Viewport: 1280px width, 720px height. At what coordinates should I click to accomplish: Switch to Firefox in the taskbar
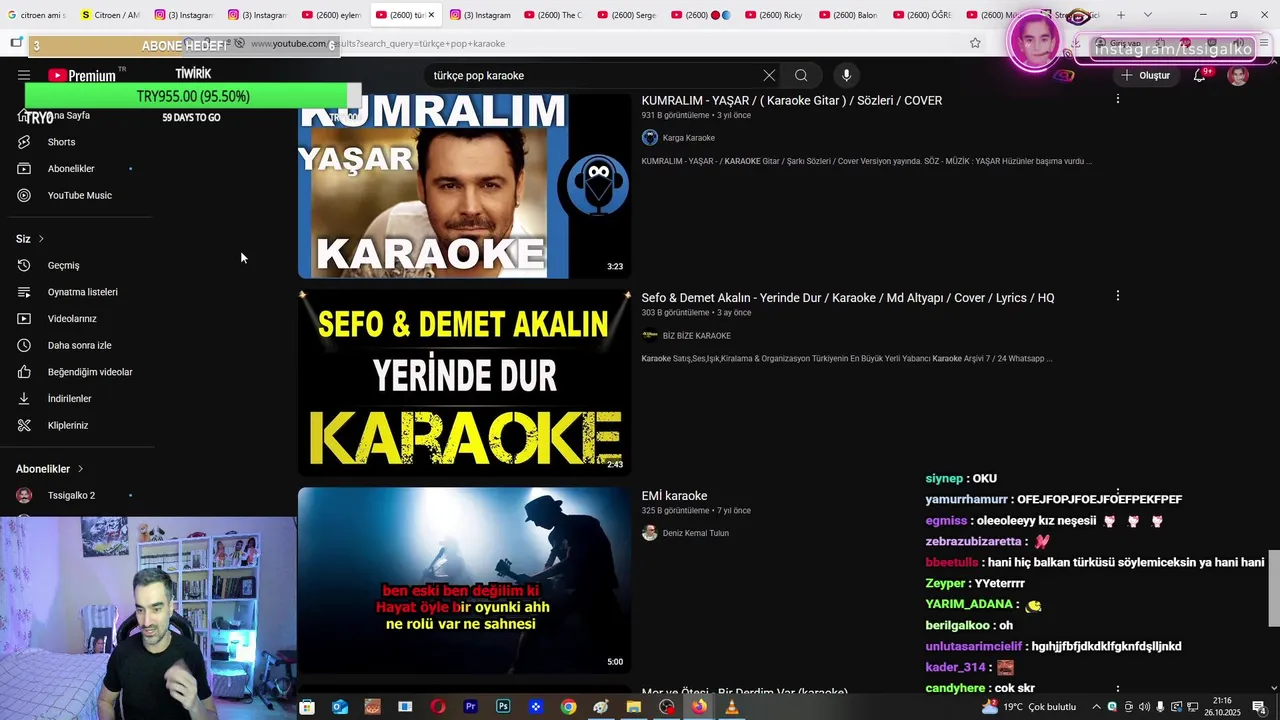699,707
